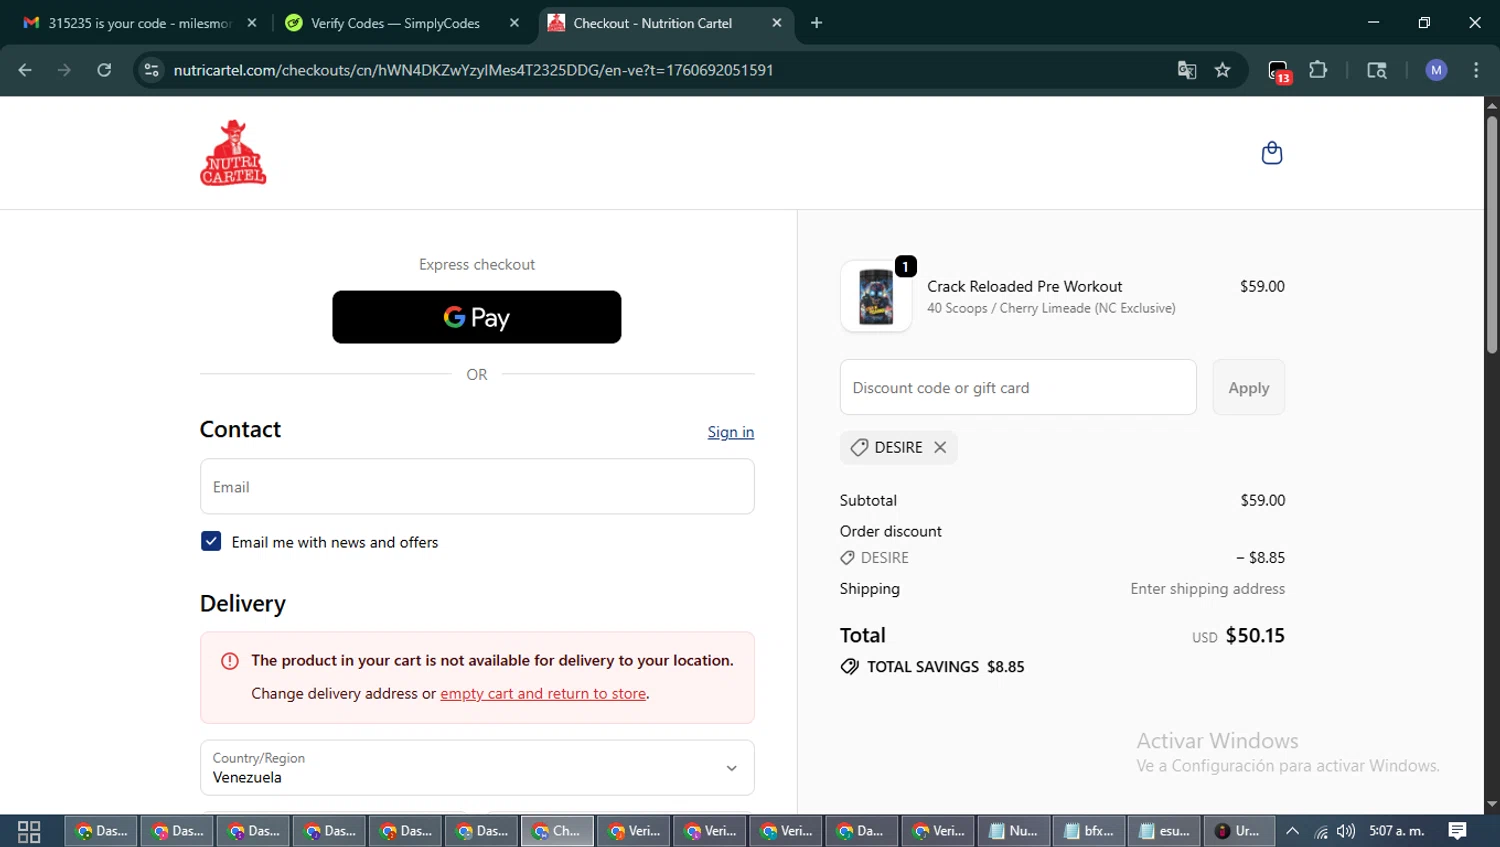The height and width of the screenshot is (847, 1500).
Task: Click the "Crack Reloaded Pre Workout" product name
Action: click(x=1024, y=286)
